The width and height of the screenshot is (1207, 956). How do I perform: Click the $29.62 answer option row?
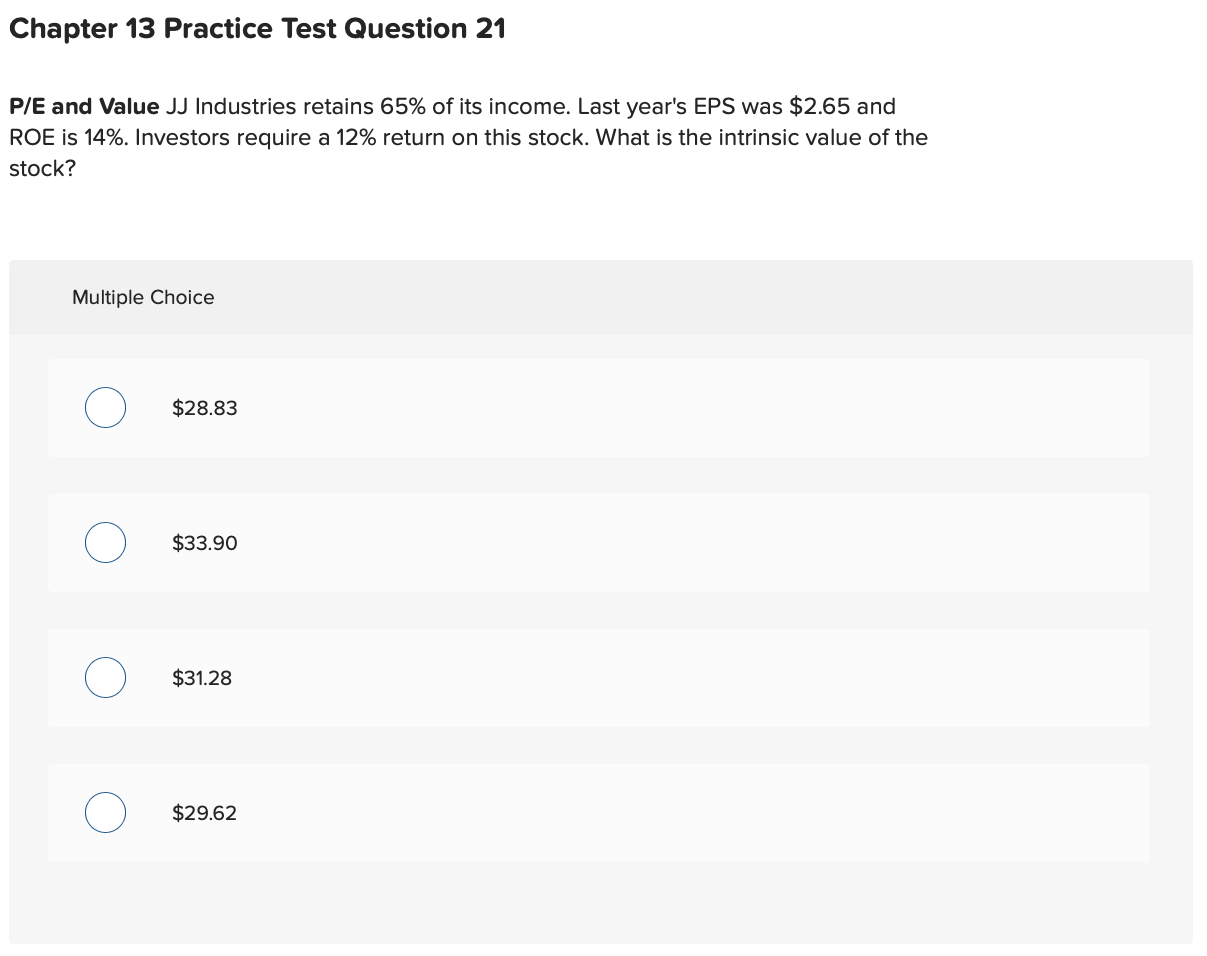600,812
